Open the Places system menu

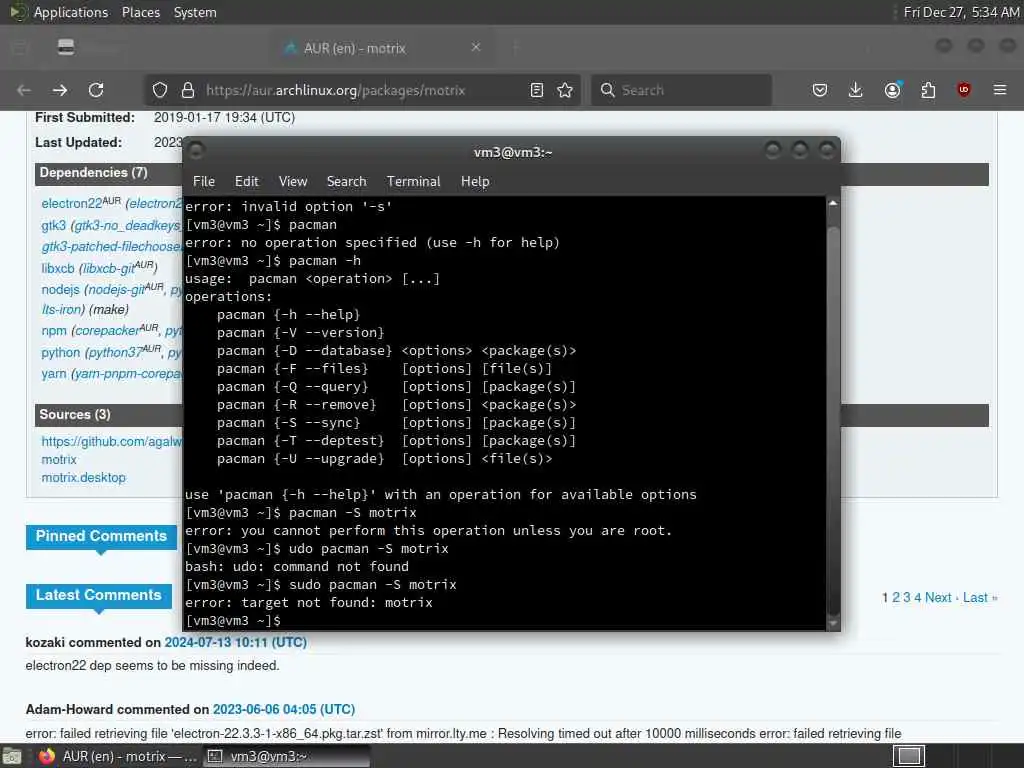pos(141,12)
